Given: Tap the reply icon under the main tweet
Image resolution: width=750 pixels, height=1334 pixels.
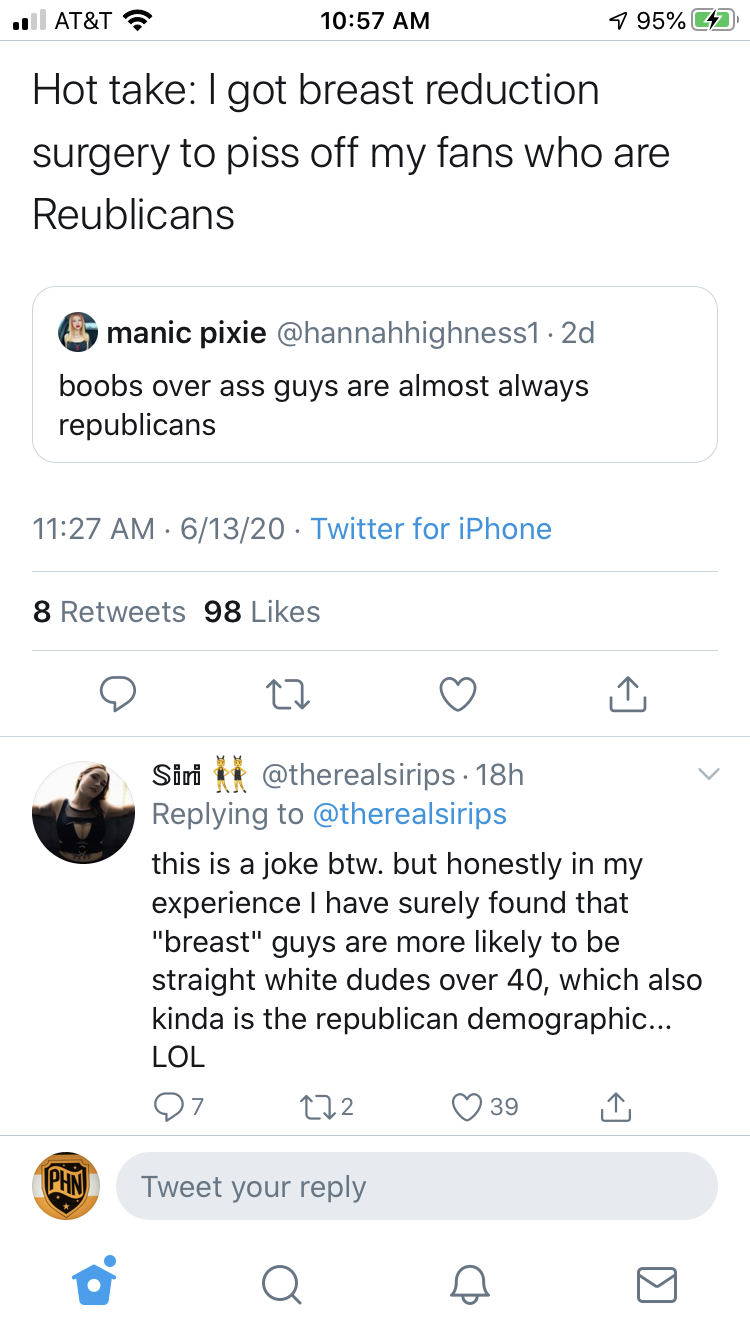Looking at the screenshot, I should point(118,693).
